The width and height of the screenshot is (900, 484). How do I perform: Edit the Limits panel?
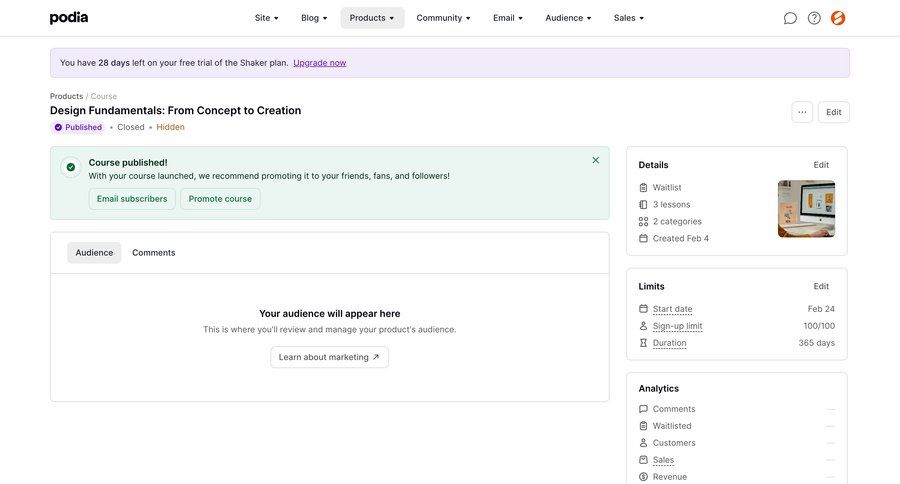821,286
